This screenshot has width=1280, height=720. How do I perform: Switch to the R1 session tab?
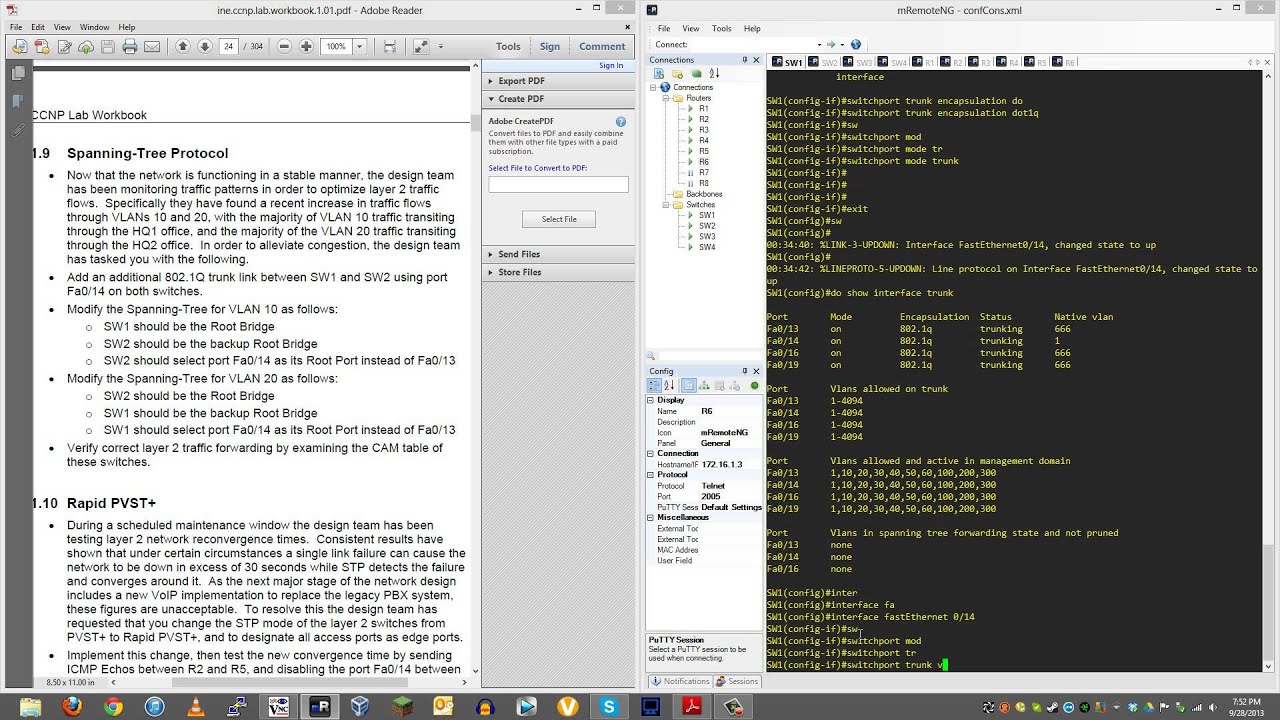tap(924, 62)
